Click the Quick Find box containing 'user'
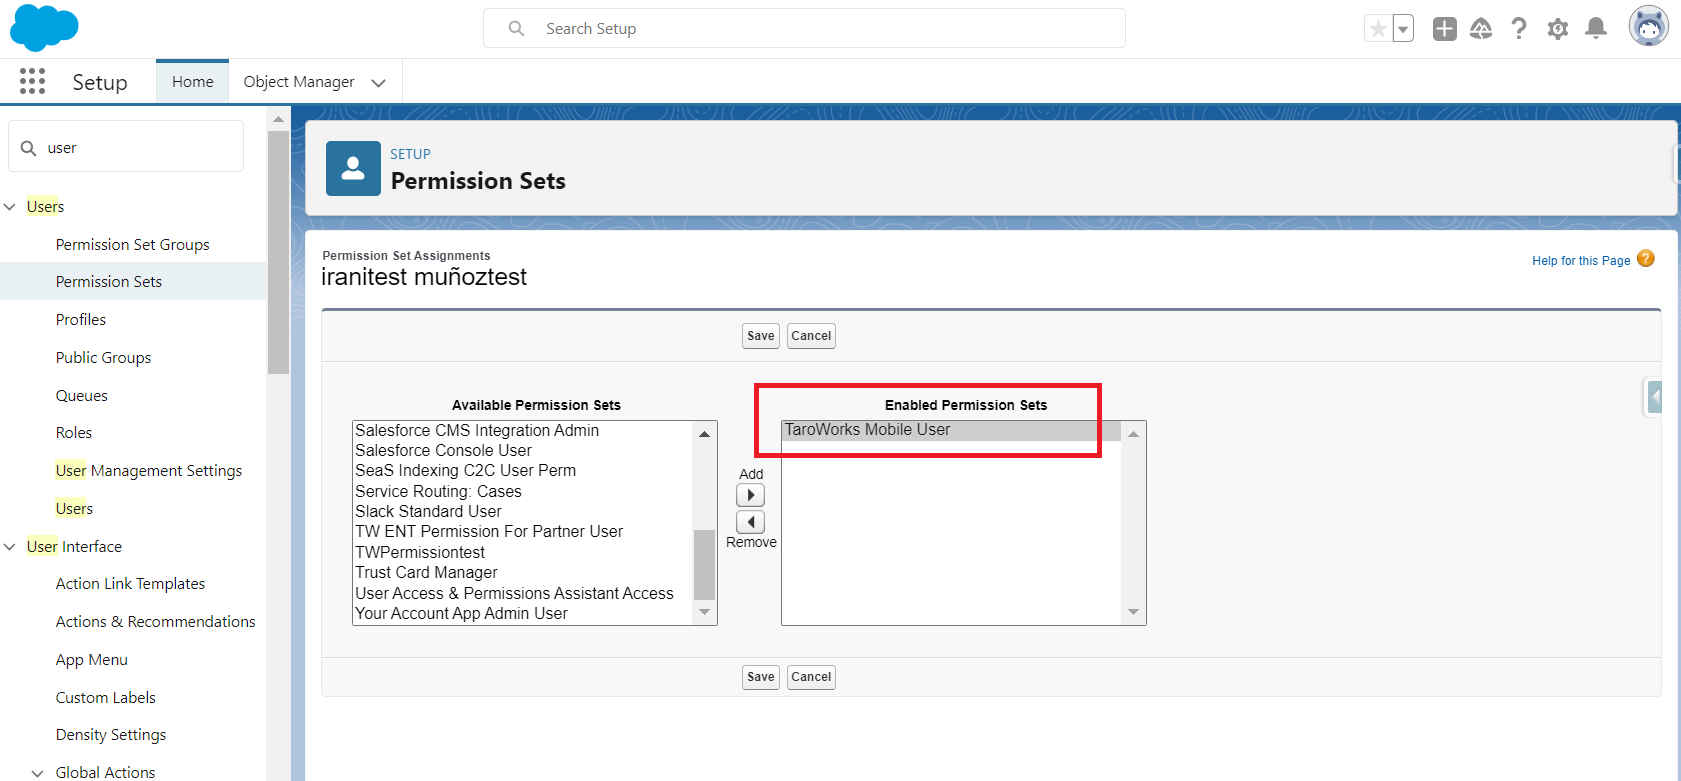1681x781 pixels. point(126,146)
